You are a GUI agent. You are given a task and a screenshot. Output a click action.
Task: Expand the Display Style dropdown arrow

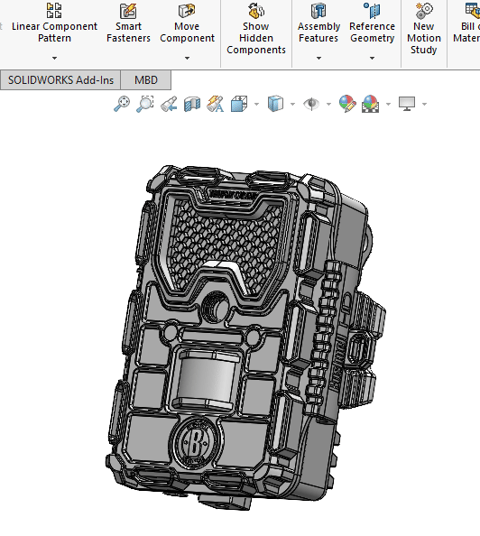click(293, 104)
